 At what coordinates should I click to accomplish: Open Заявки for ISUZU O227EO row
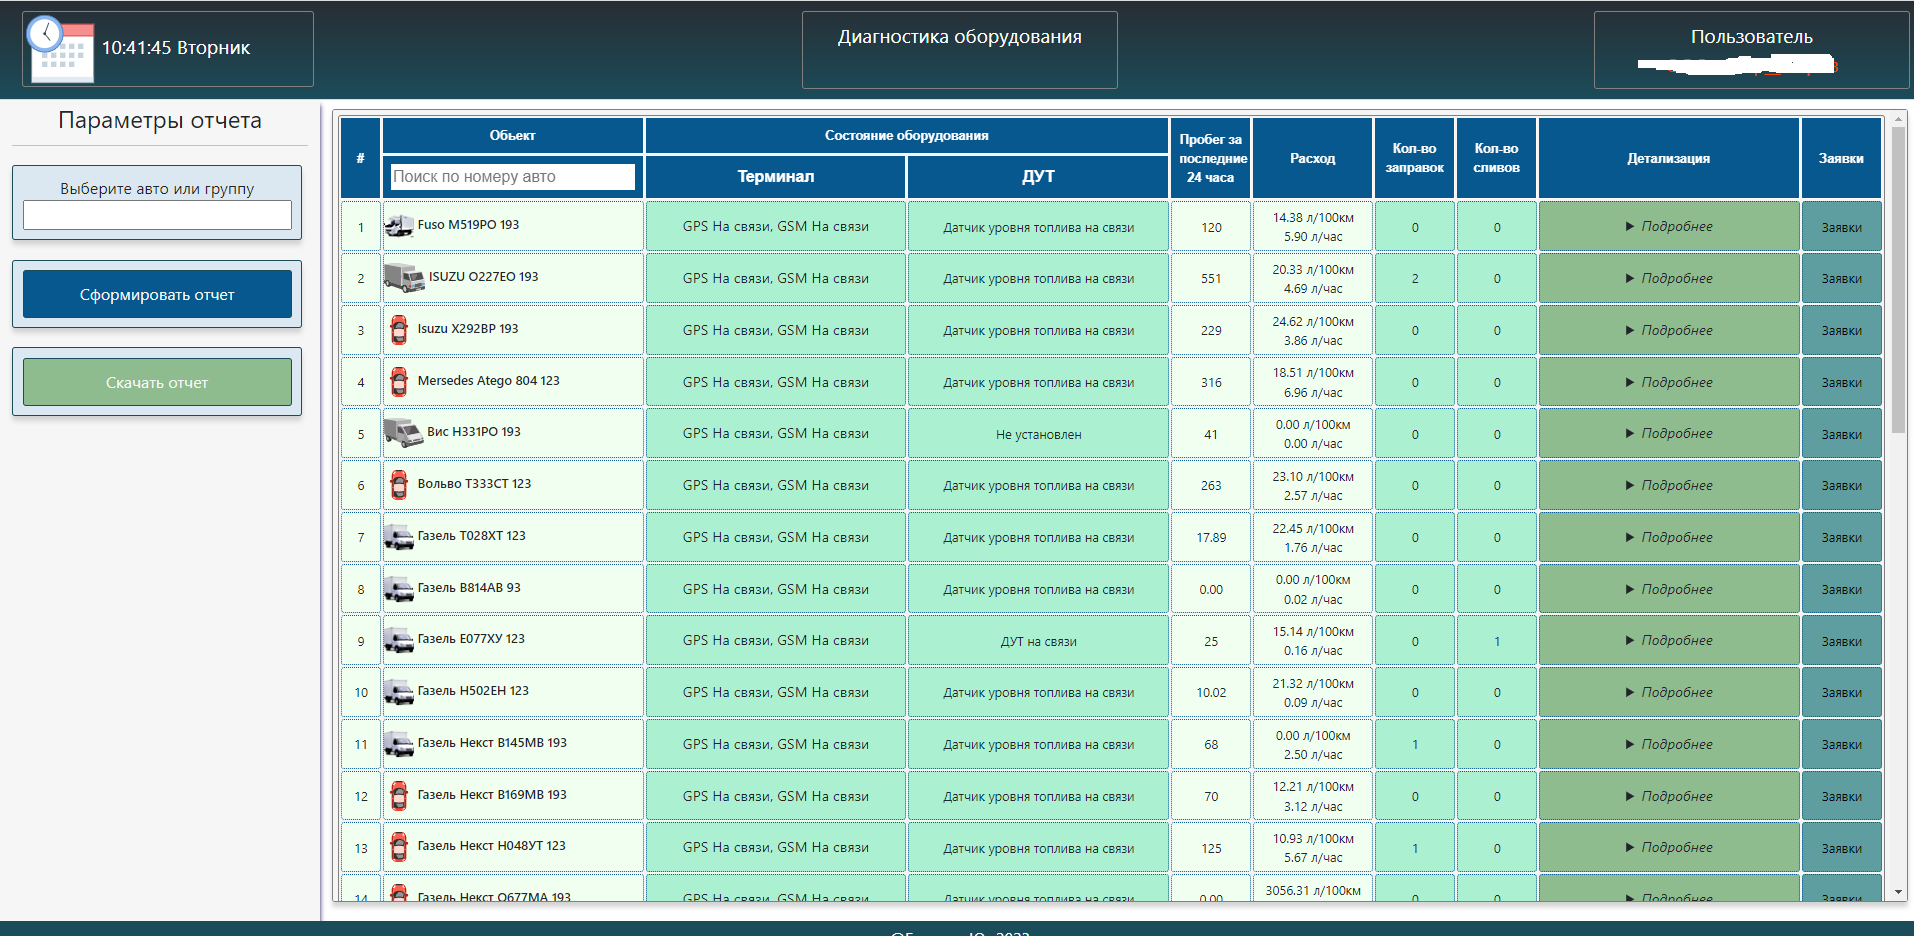pos(1840,279)
